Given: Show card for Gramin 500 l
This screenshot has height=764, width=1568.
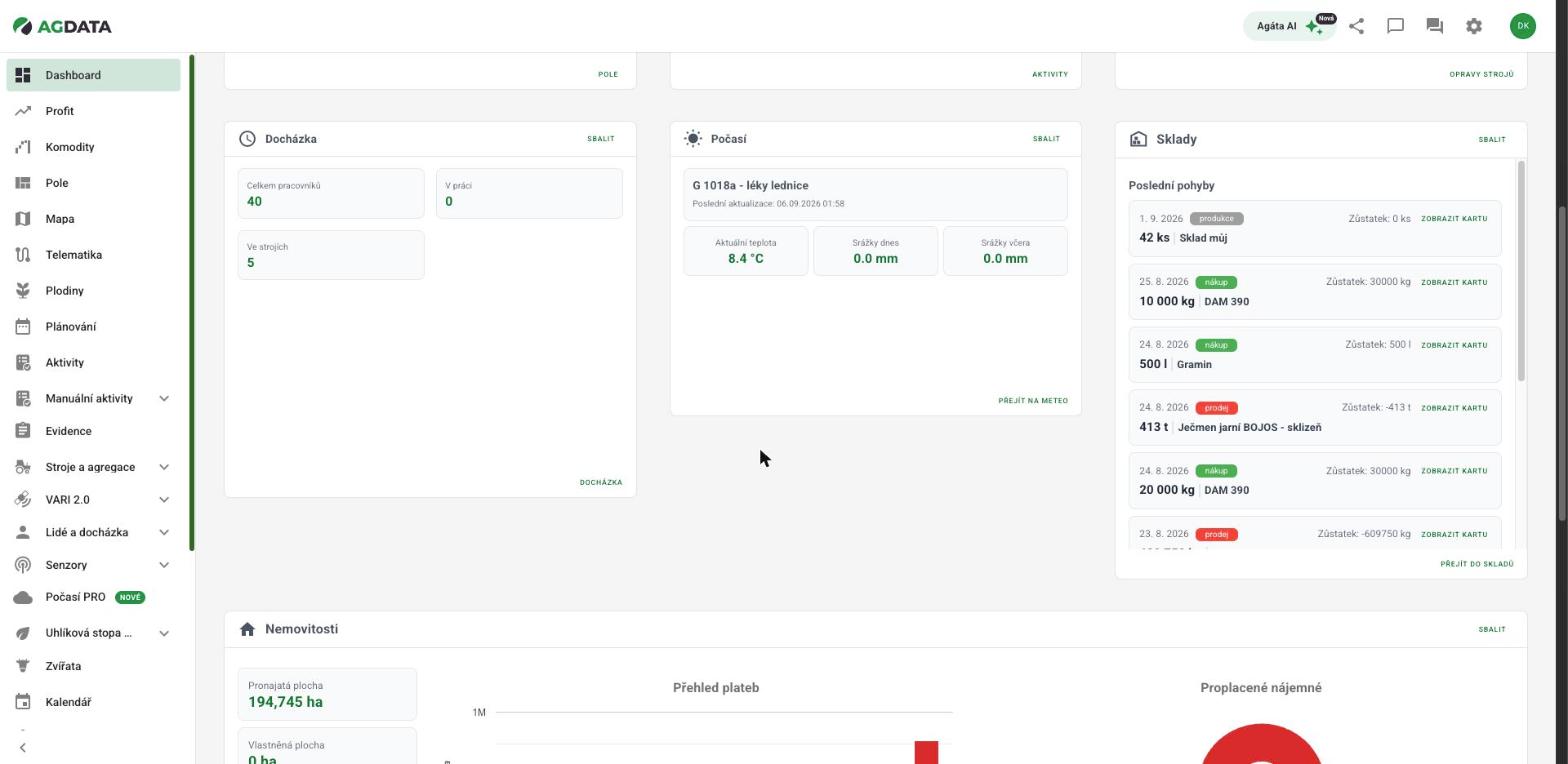Looking at the screenshot, I should coord(1454,346).
